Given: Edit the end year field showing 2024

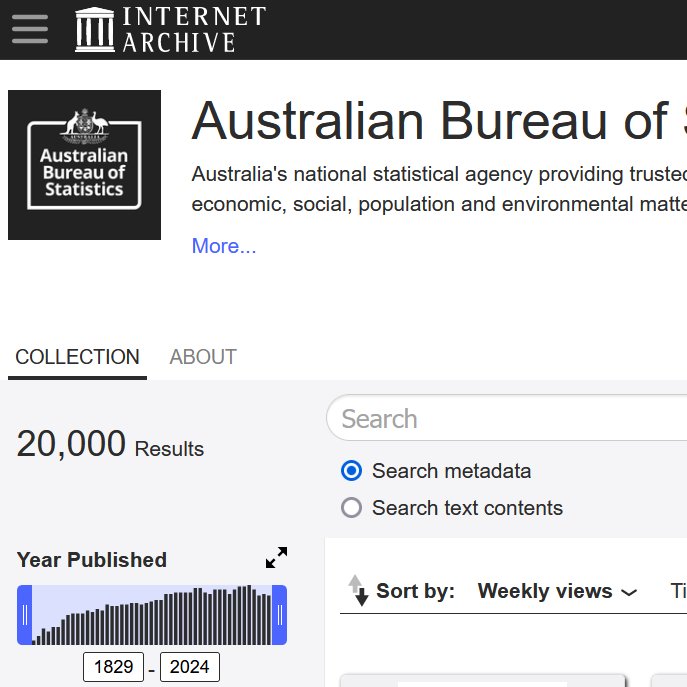Looking at the screenshot, I should click(190, 667).
